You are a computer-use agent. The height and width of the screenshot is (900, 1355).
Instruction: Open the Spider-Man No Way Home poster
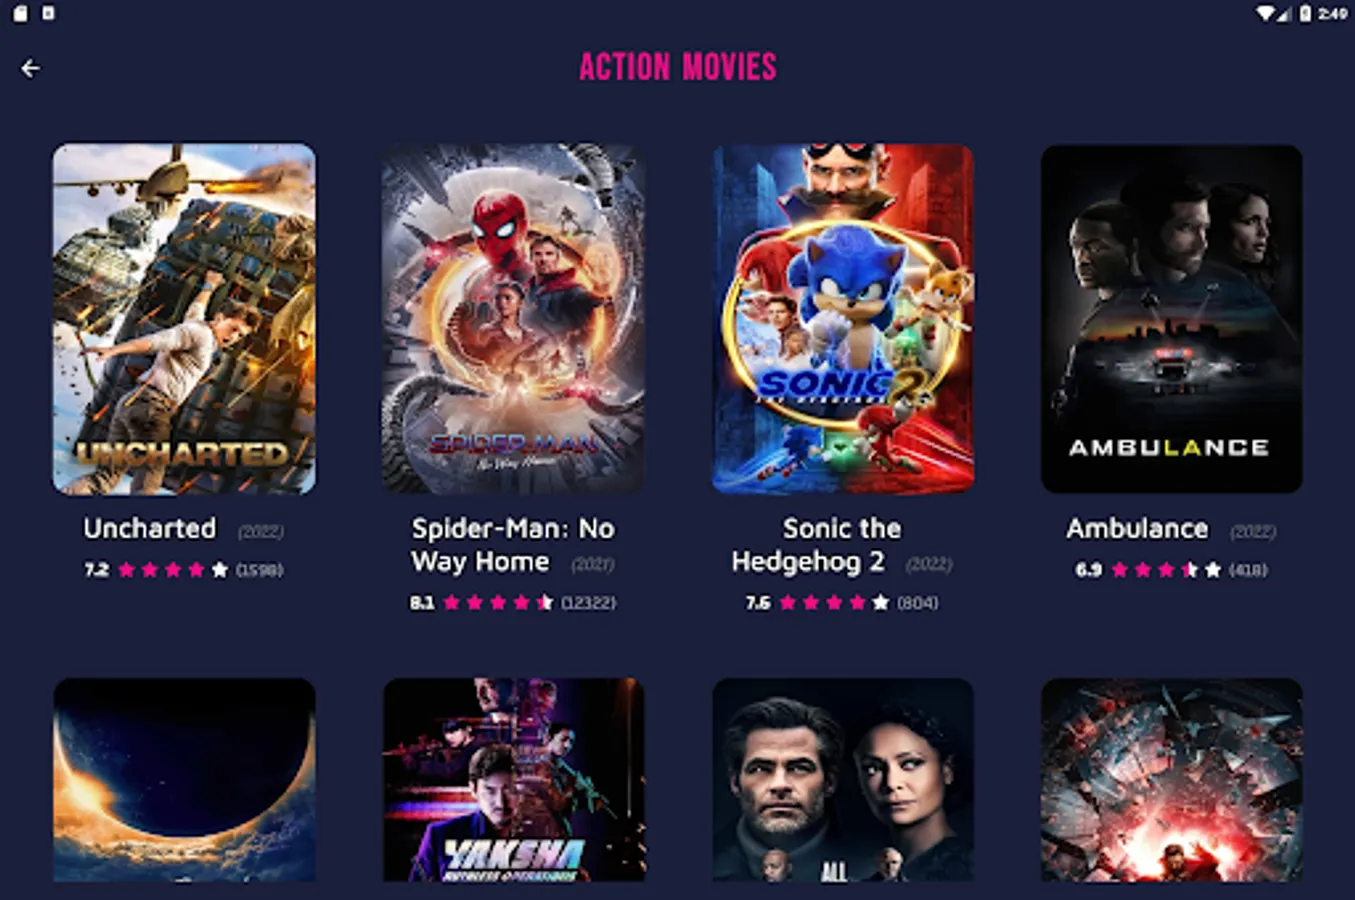tap(513, 319)
